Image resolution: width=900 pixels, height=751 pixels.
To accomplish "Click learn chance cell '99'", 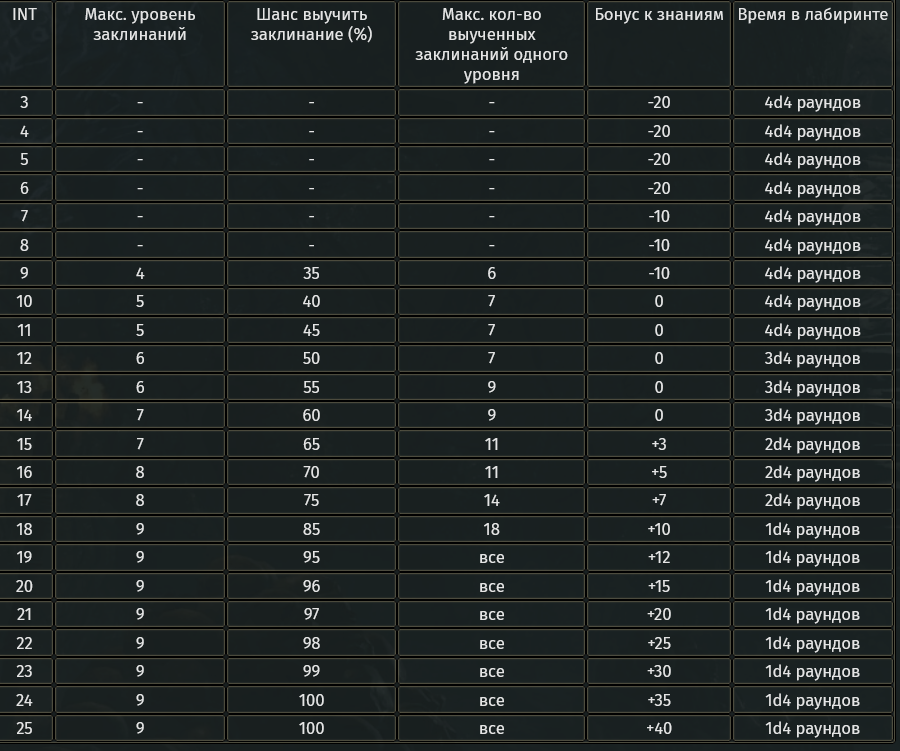I will coord(311,671).
